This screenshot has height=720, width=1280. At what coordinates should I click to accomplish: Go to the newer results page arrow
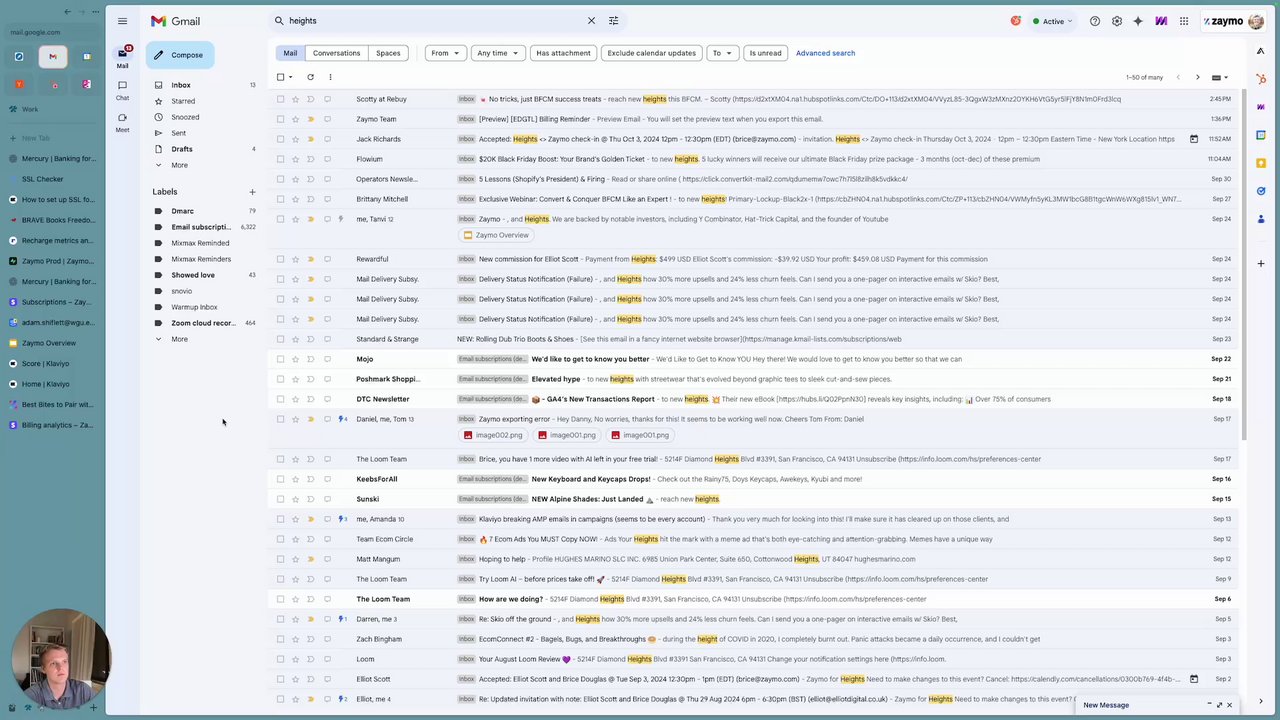point(1178,77)
